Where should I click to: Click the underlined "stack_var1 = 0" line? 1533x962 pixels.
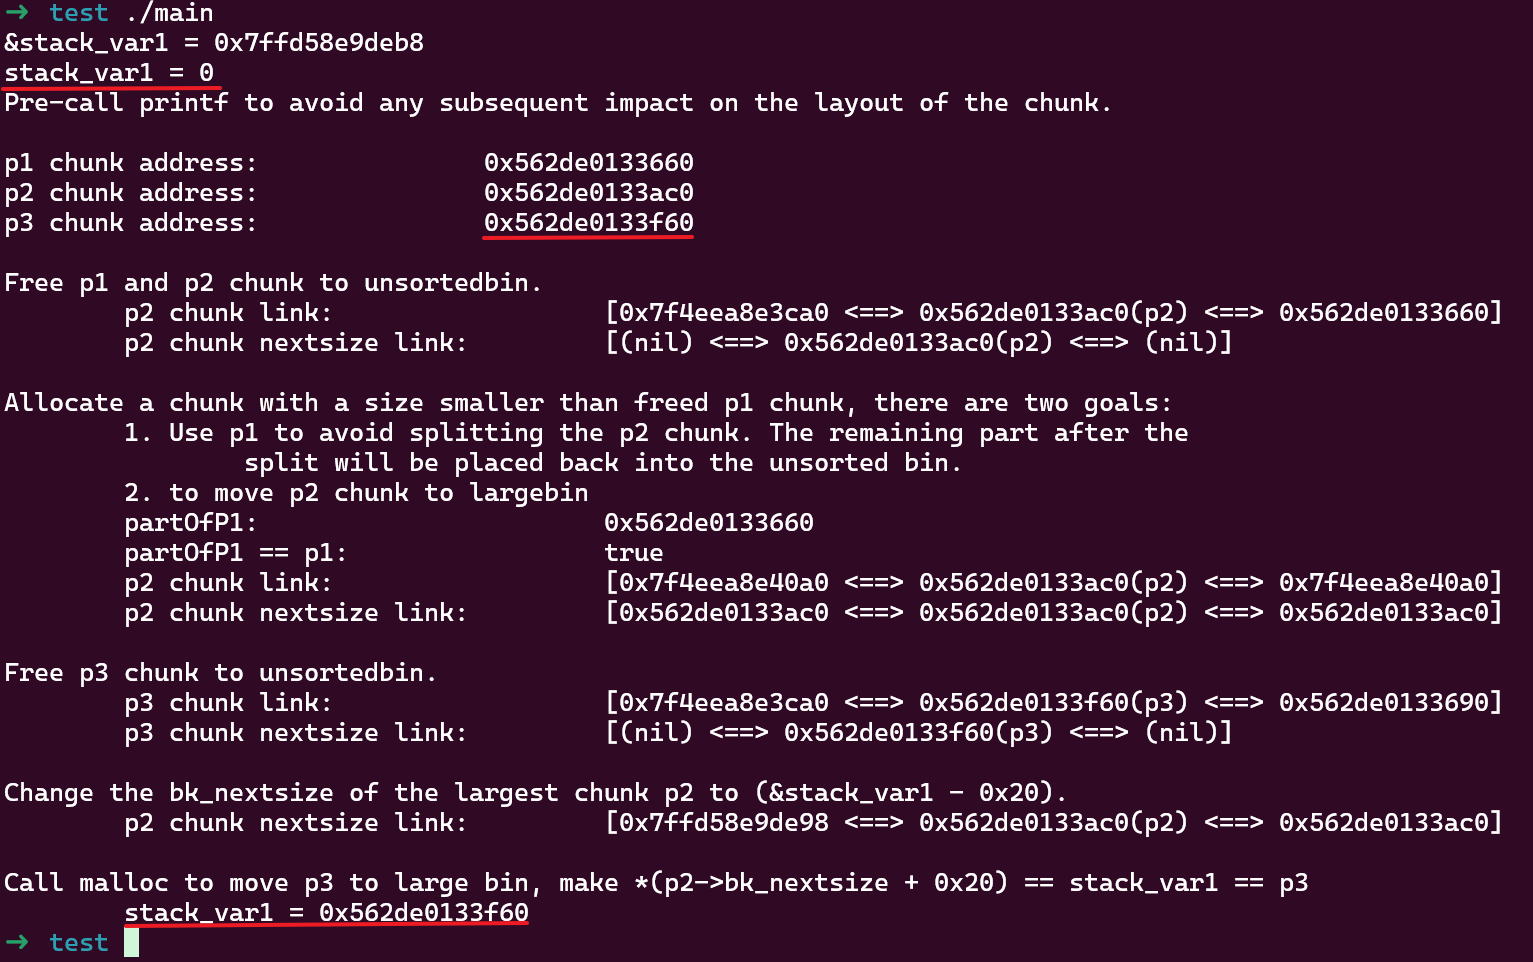click(x=109, y=73)
